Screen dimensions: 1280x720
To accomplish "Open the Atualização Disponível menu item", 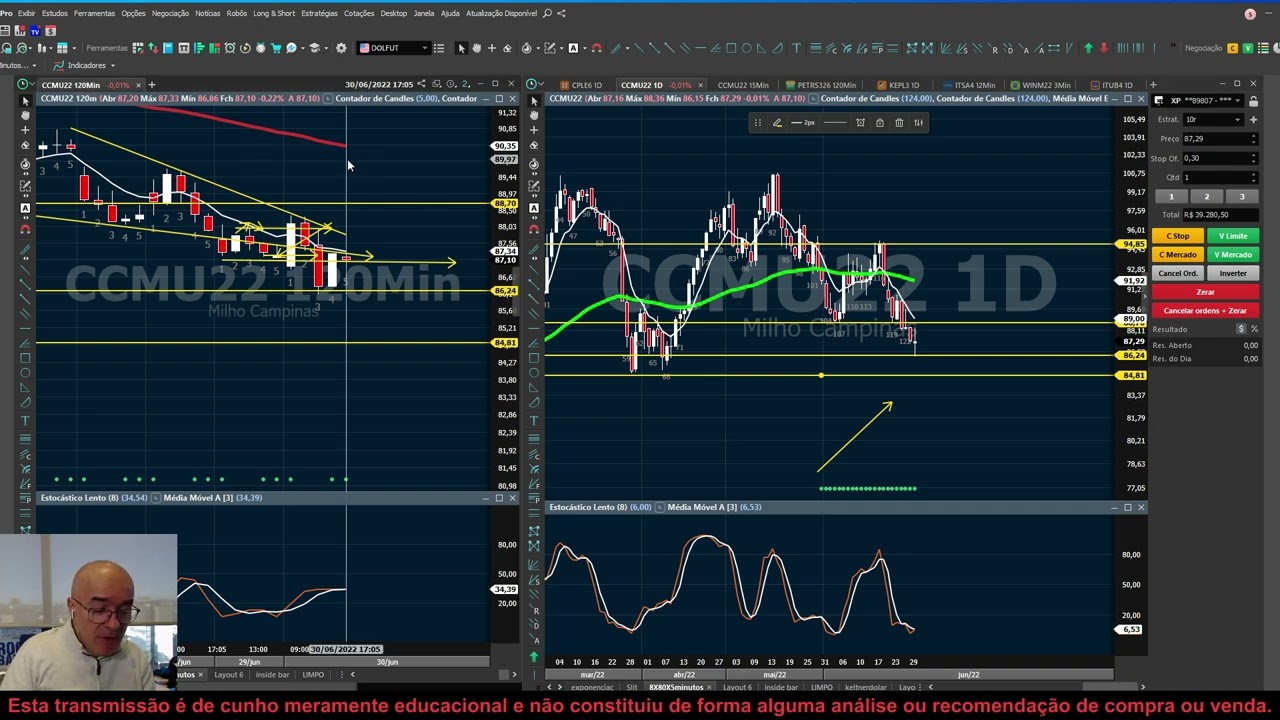I will [x=501, y=13].
